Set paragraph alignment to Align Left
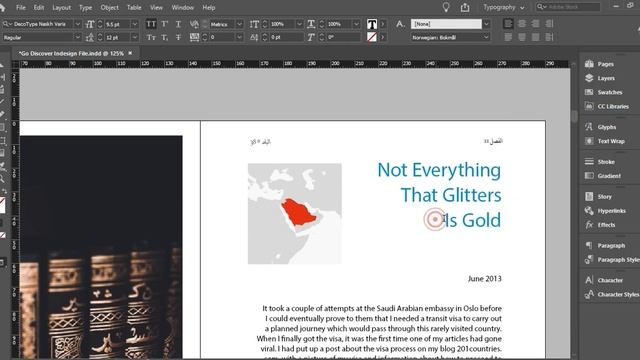The width and height of the screenshot is (640, 360). click(508, 24)
